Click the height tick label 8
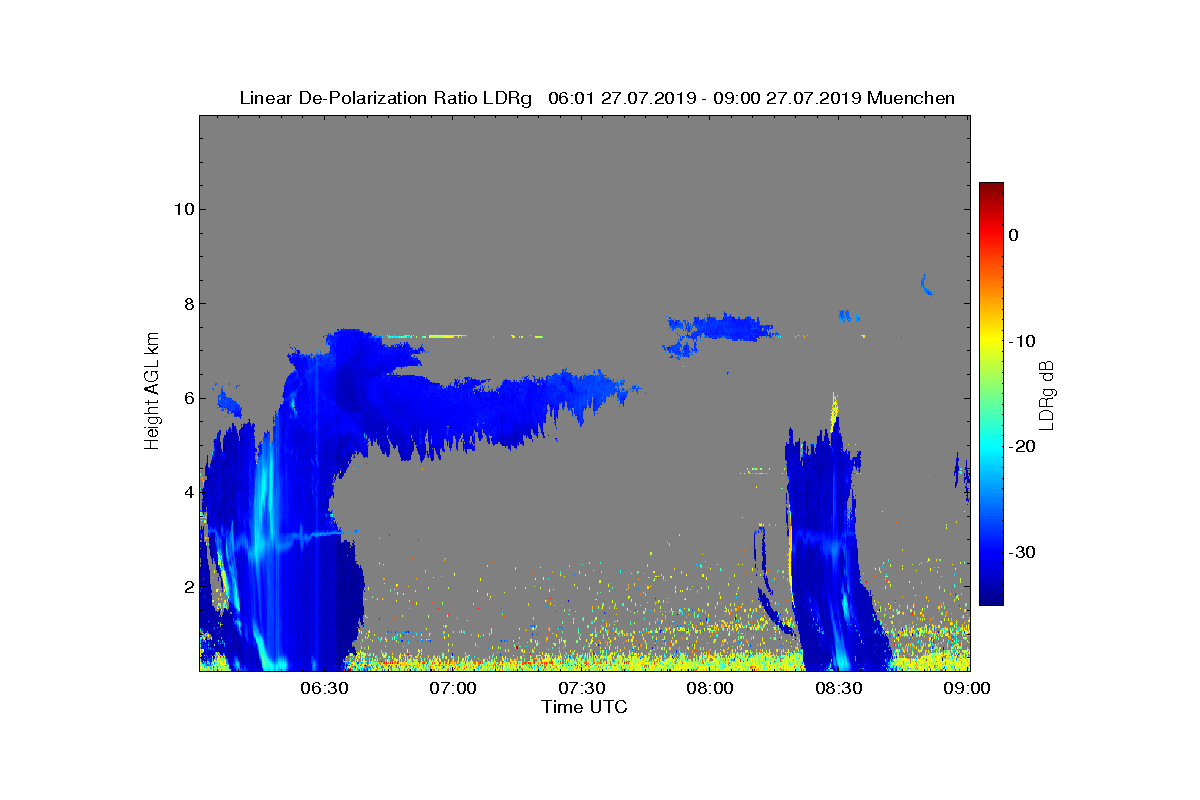The image size is (1200, 800). tap(188, 304)
